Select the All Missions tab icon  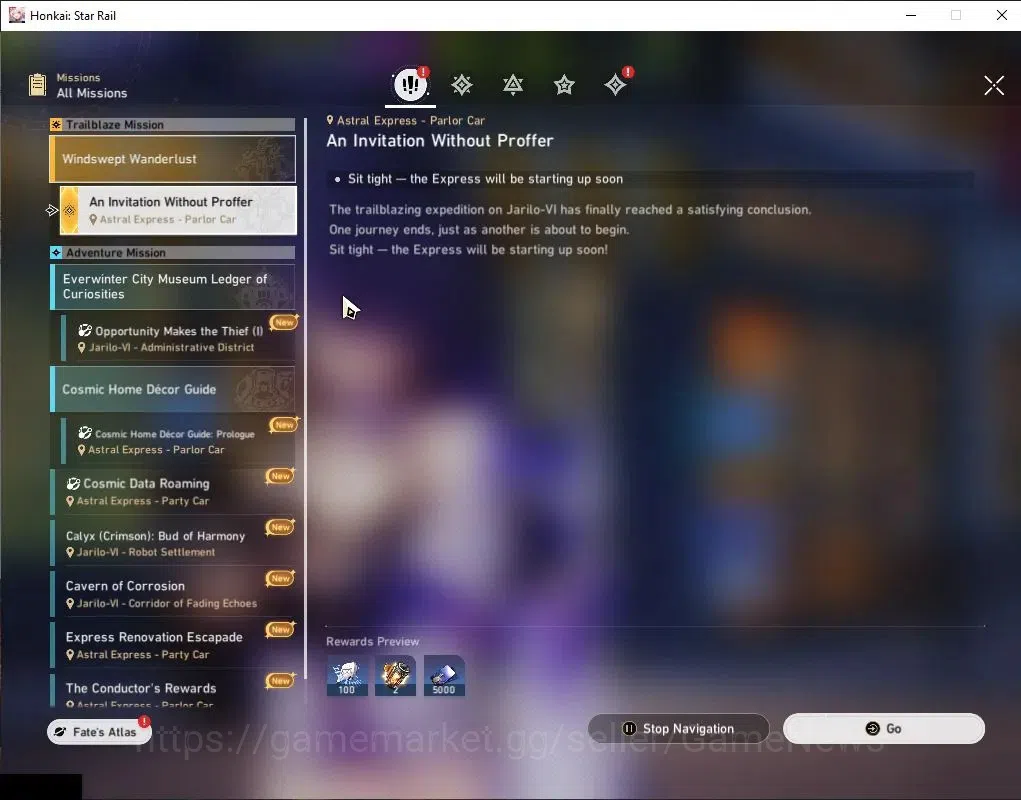[x=410, y=84]
